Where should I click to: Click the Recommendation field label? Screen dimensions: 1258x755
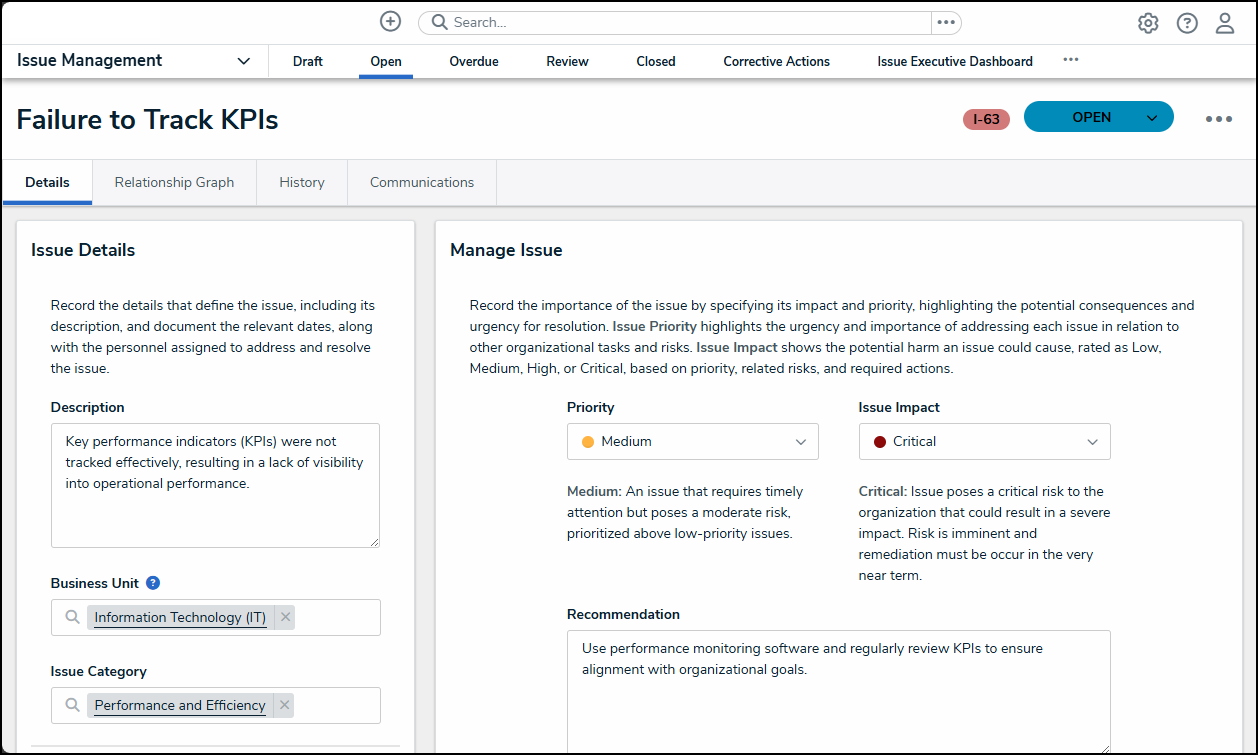point(623,614)
